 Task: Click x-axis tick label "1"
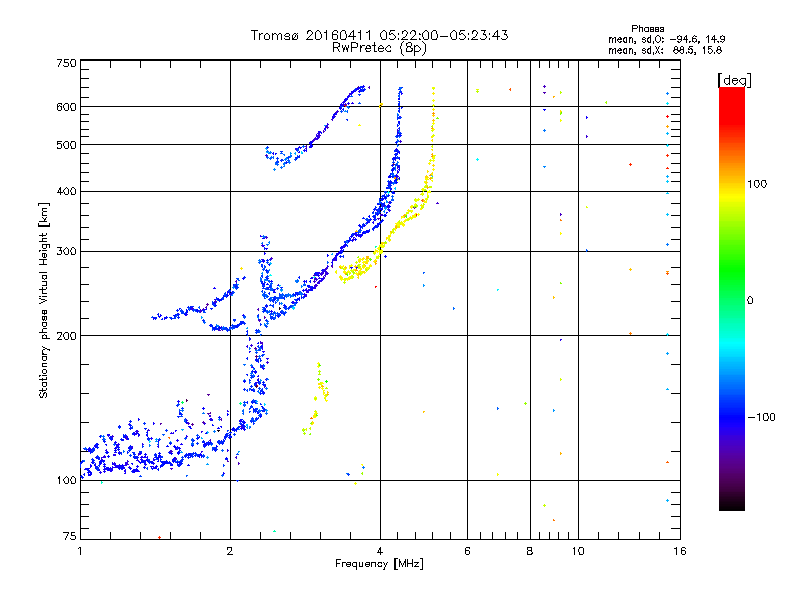coord(80,551)
